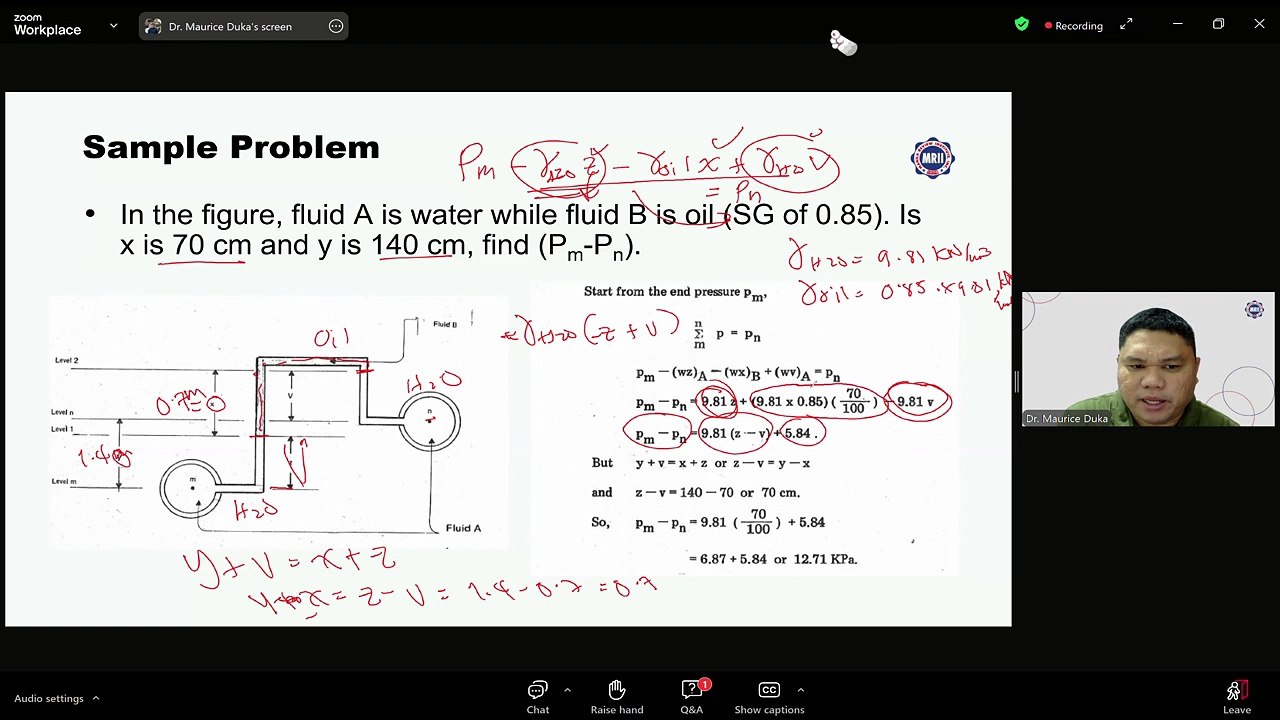1280x720 pixels.
Task: Click the avatar in the screen tab
Action: [153, 27]
